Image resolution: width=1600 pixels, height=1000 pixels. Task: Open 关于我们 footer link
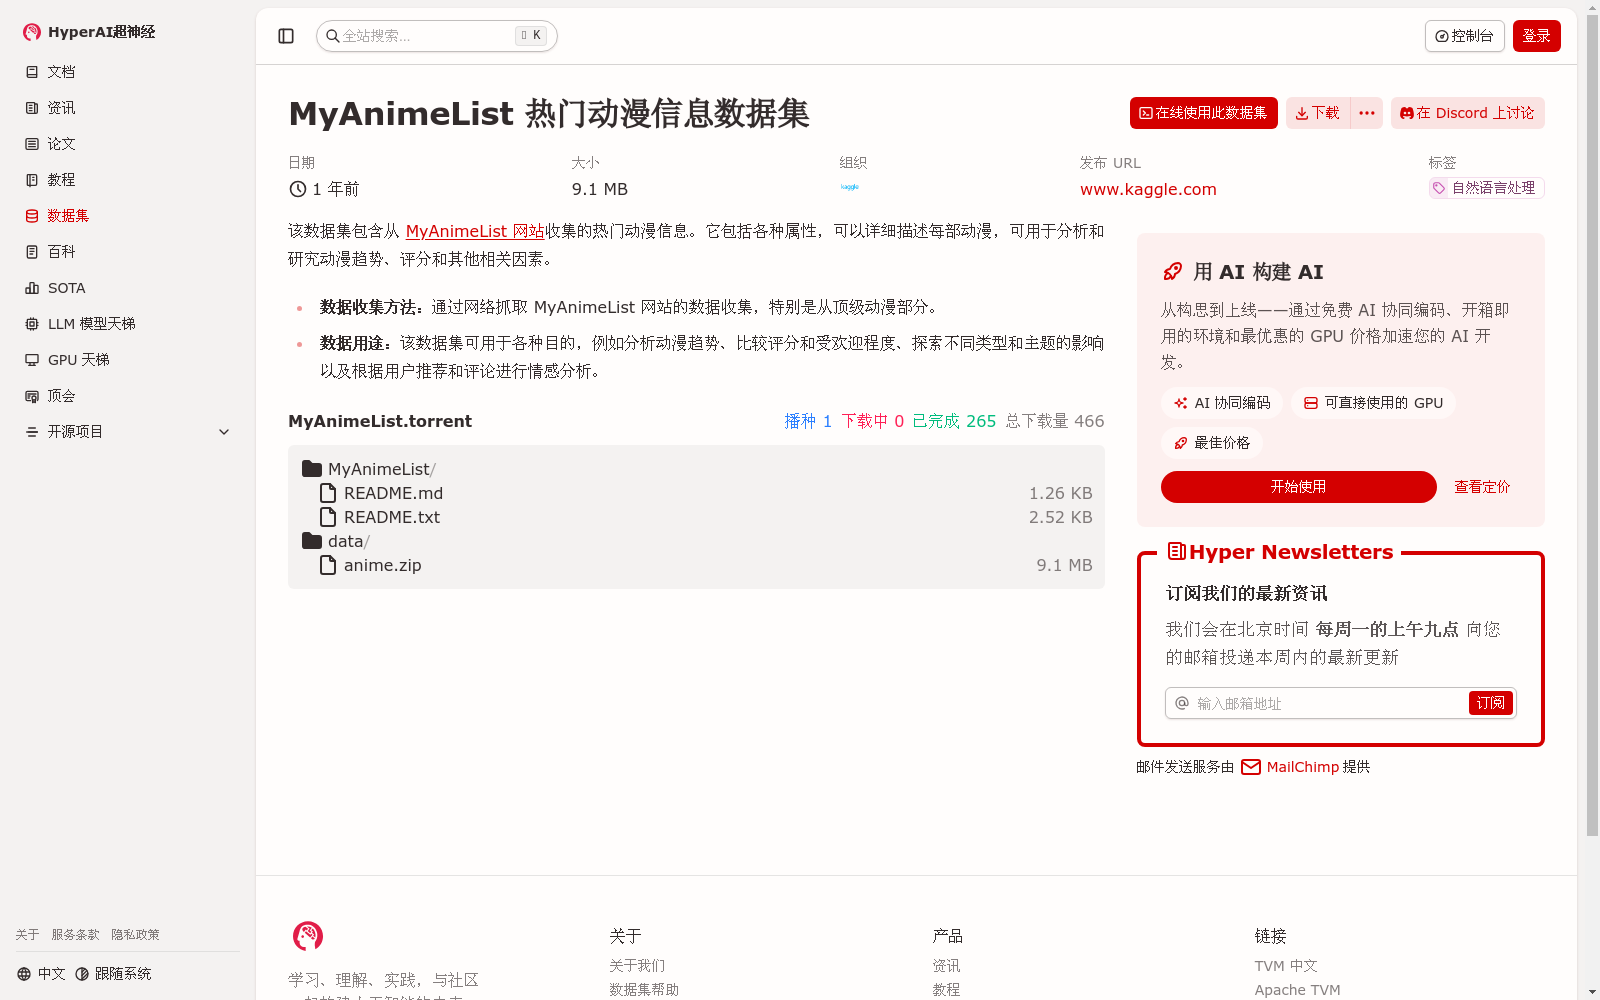pos(637,966)
